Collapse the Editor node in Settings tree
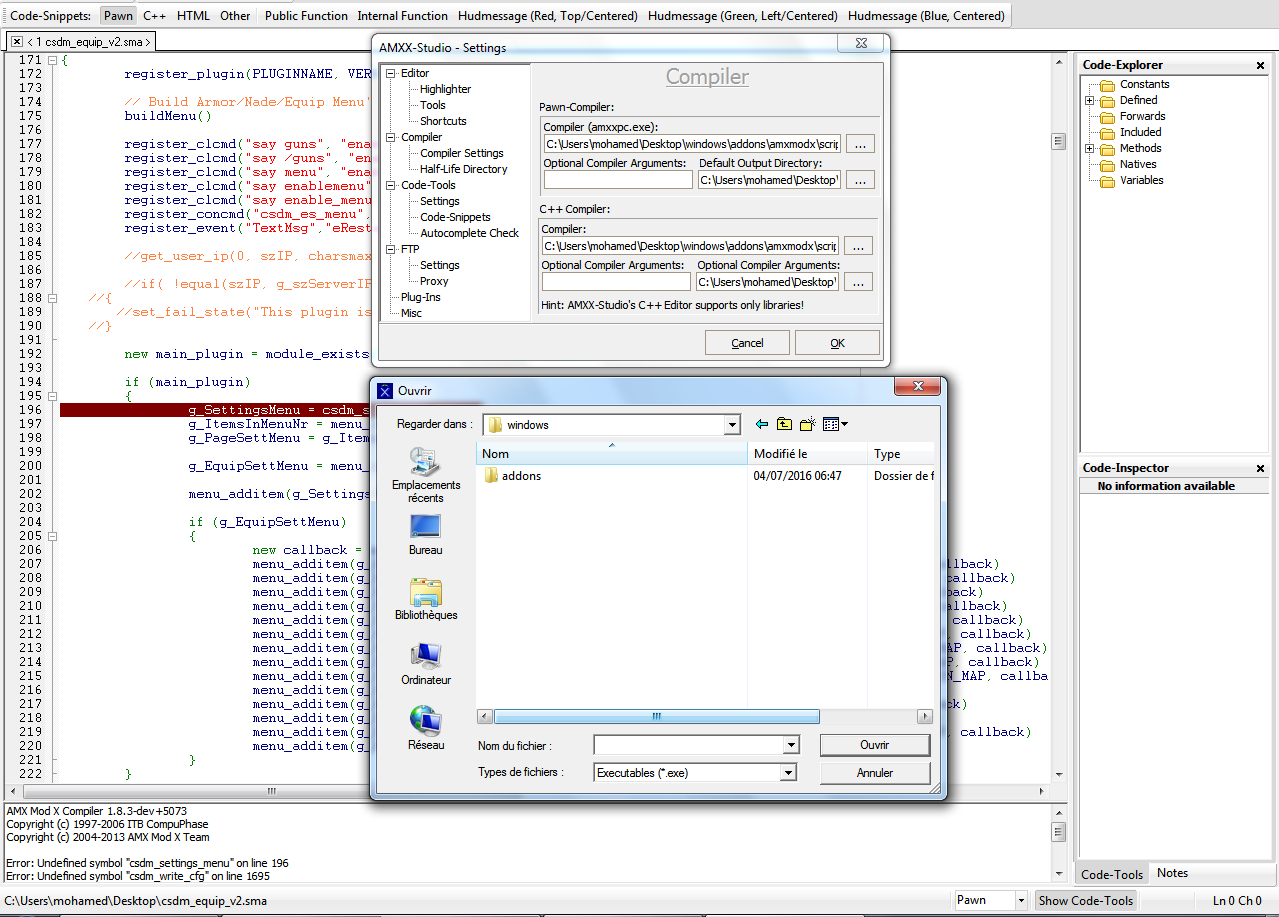 [391, 73]
